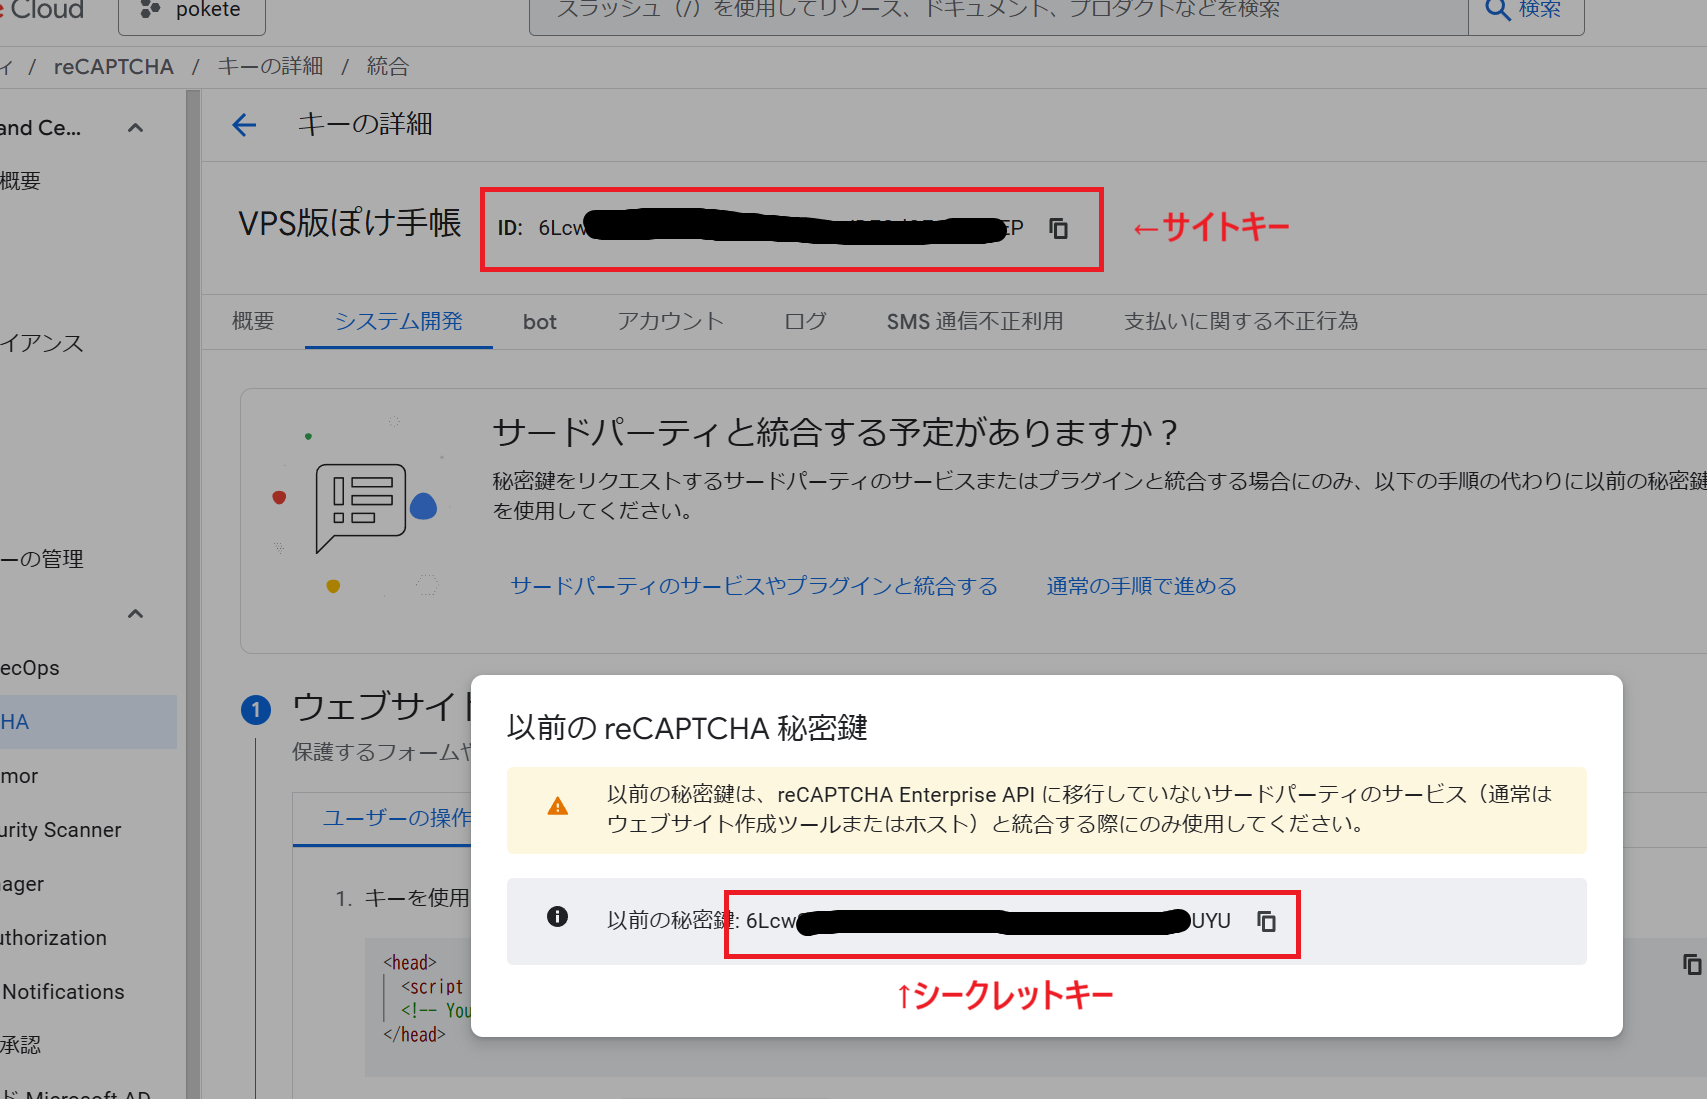Open the SMS 通信不正利用 tab
Screen dimensions: 1707x1099
coord(974,321)
